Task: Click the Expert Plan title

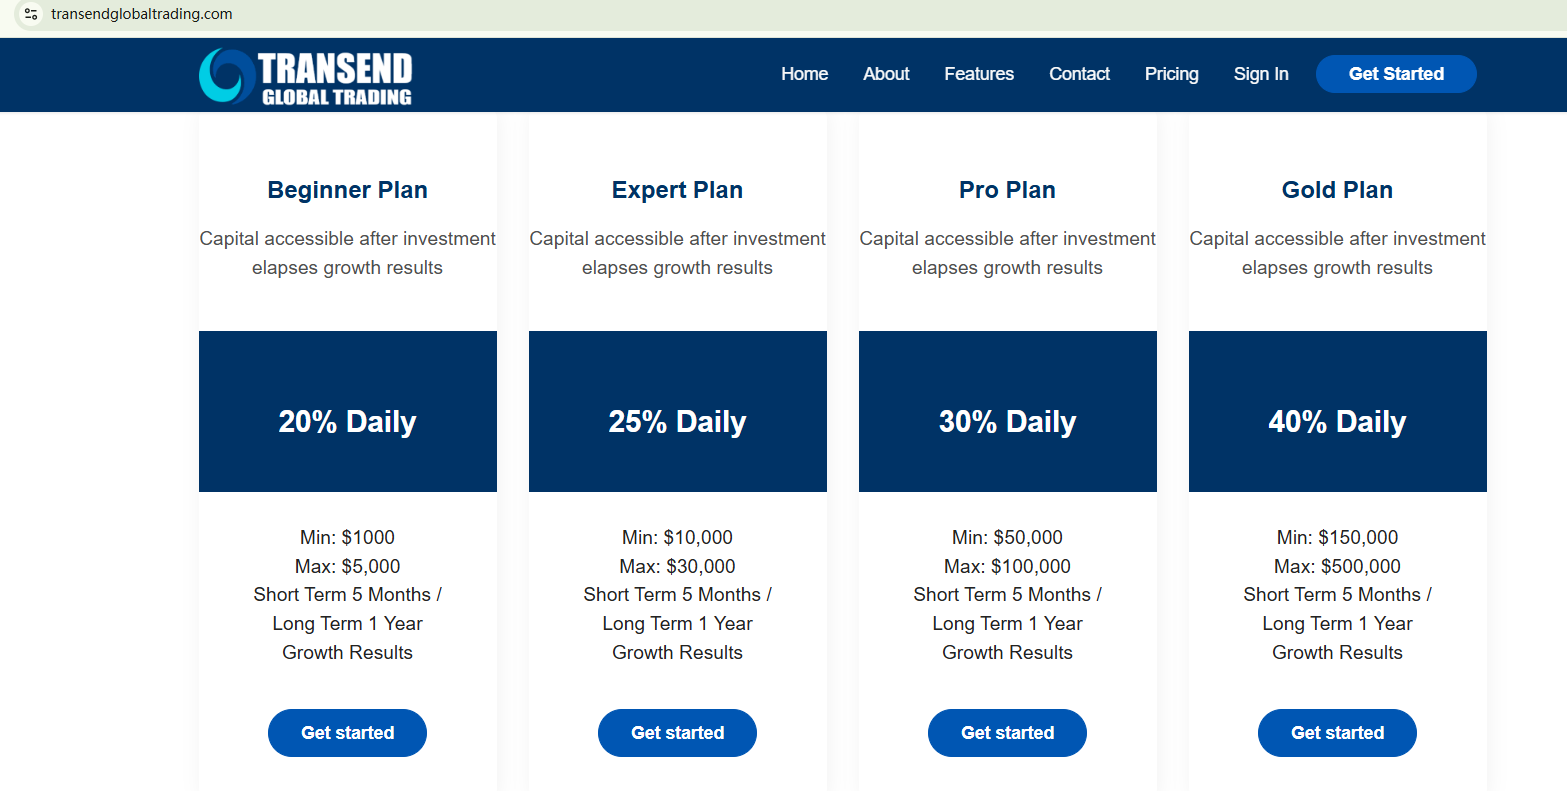Action: [x=677, y=190]
